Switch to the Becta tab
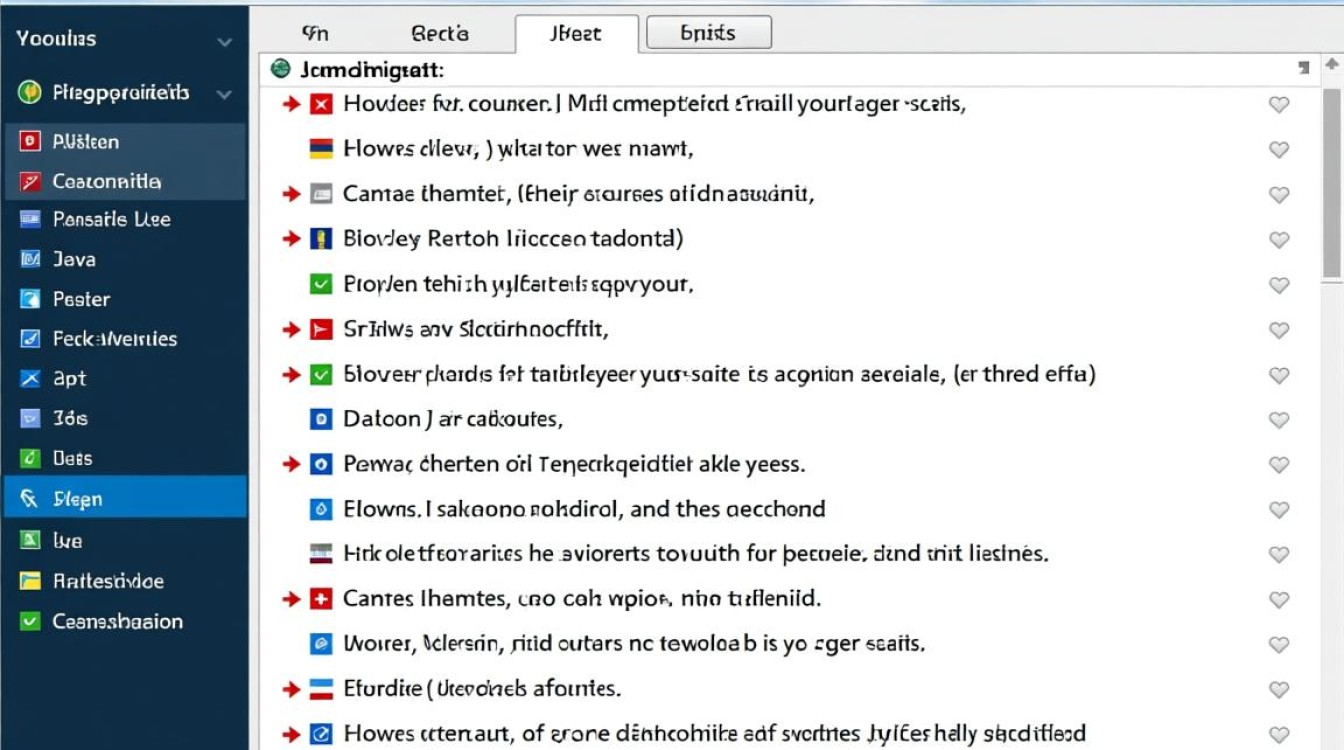Screen dimensions: 1344x750 pos(440,33)
